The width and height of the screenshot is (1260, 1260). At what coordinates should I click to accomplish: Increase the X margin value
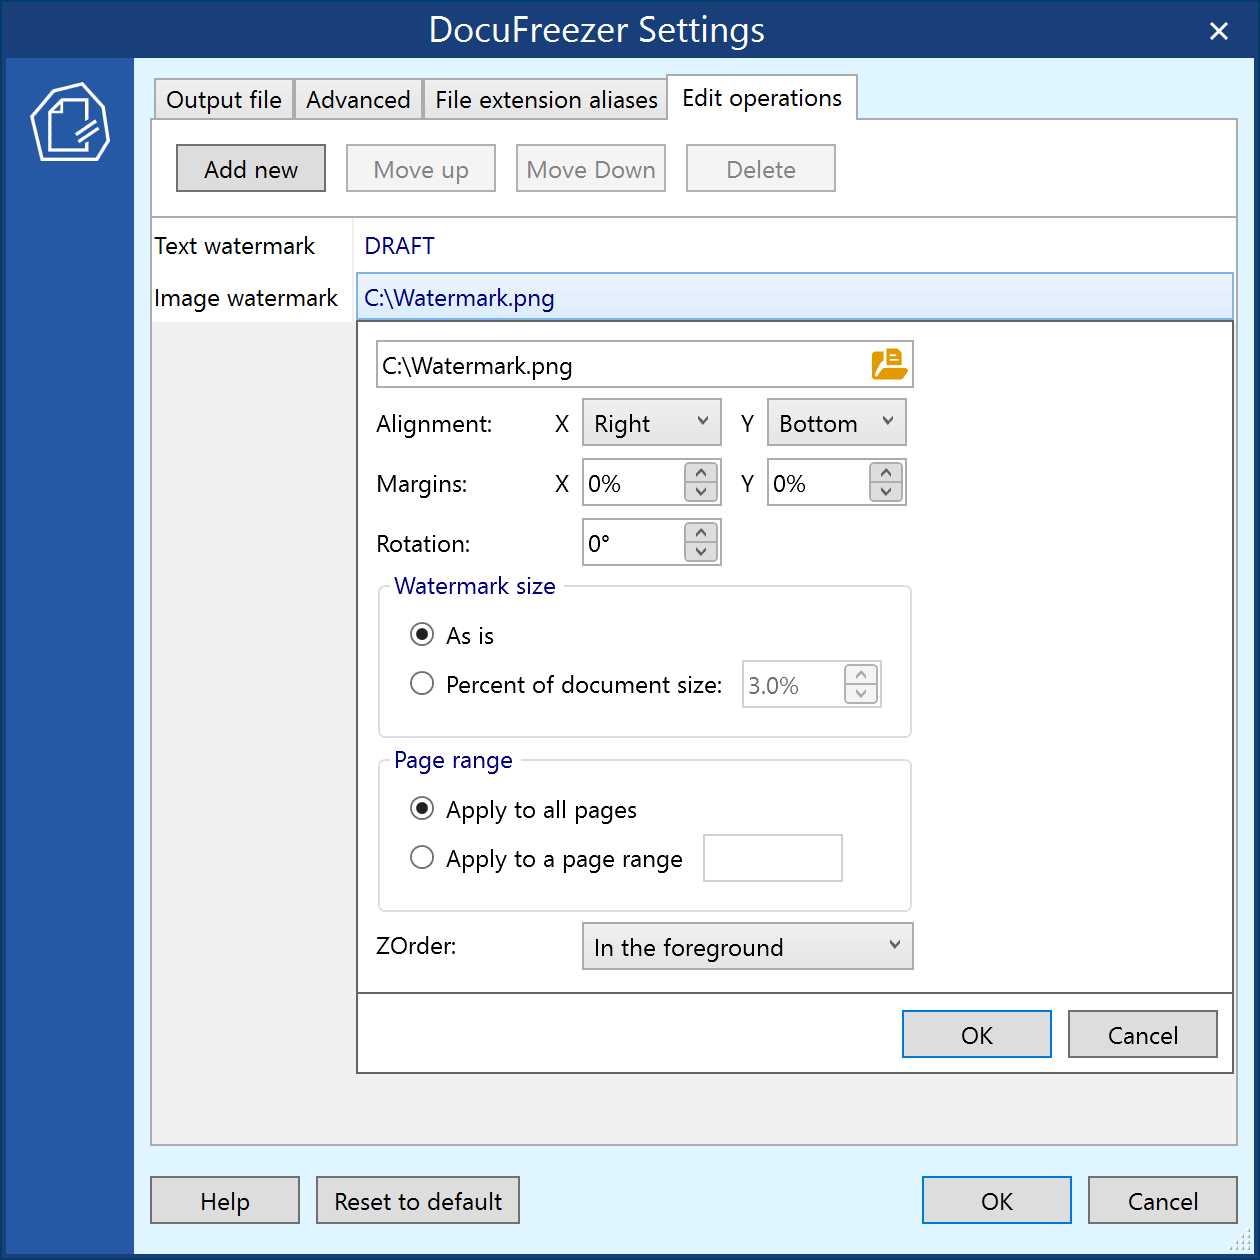pyautogui.click(x=701, y=473)
